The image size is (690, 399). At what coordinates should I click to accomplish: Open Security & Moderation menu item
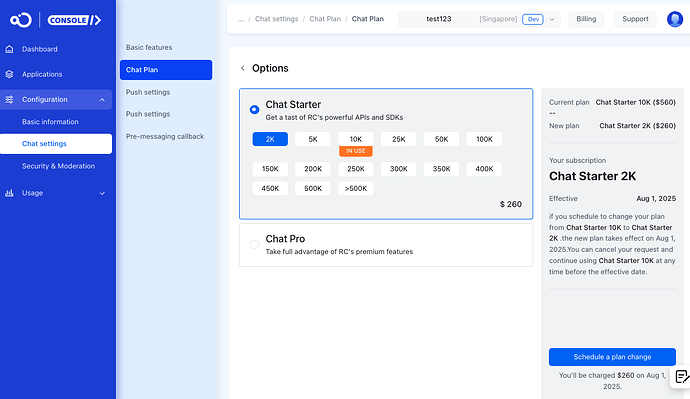point(59,166)
